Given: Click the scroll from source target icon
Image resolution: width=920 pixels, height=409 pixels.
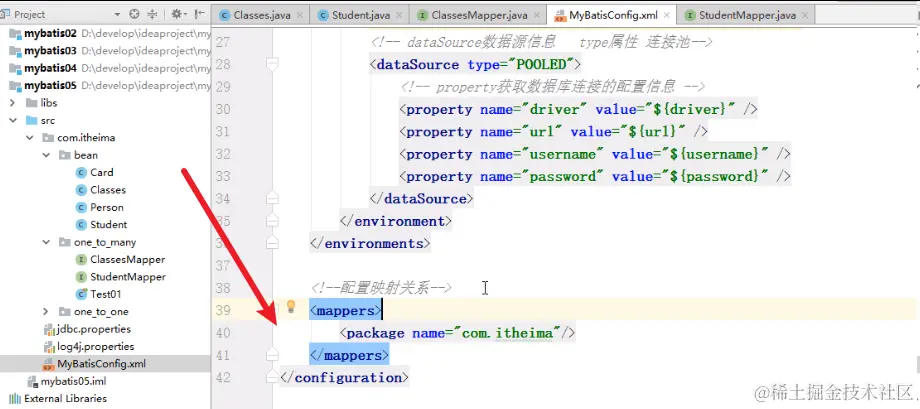Looking at the screenshot, I should point(134,14).
